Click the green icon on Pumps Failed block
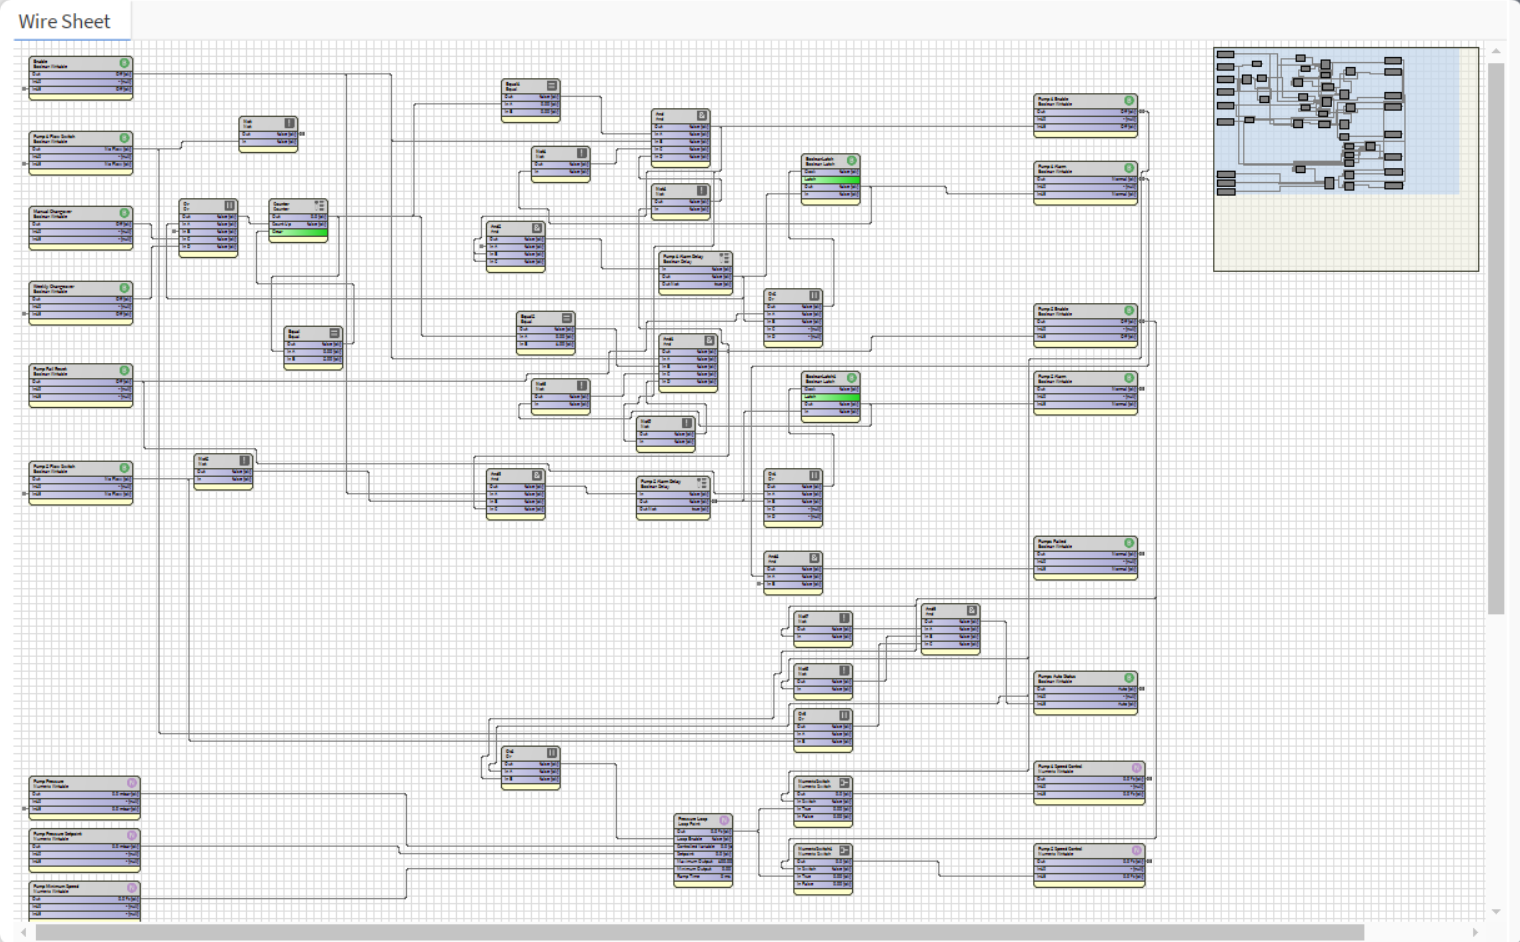The height and width of the screenshot is (942, 1520). (x=1129, y=543)
